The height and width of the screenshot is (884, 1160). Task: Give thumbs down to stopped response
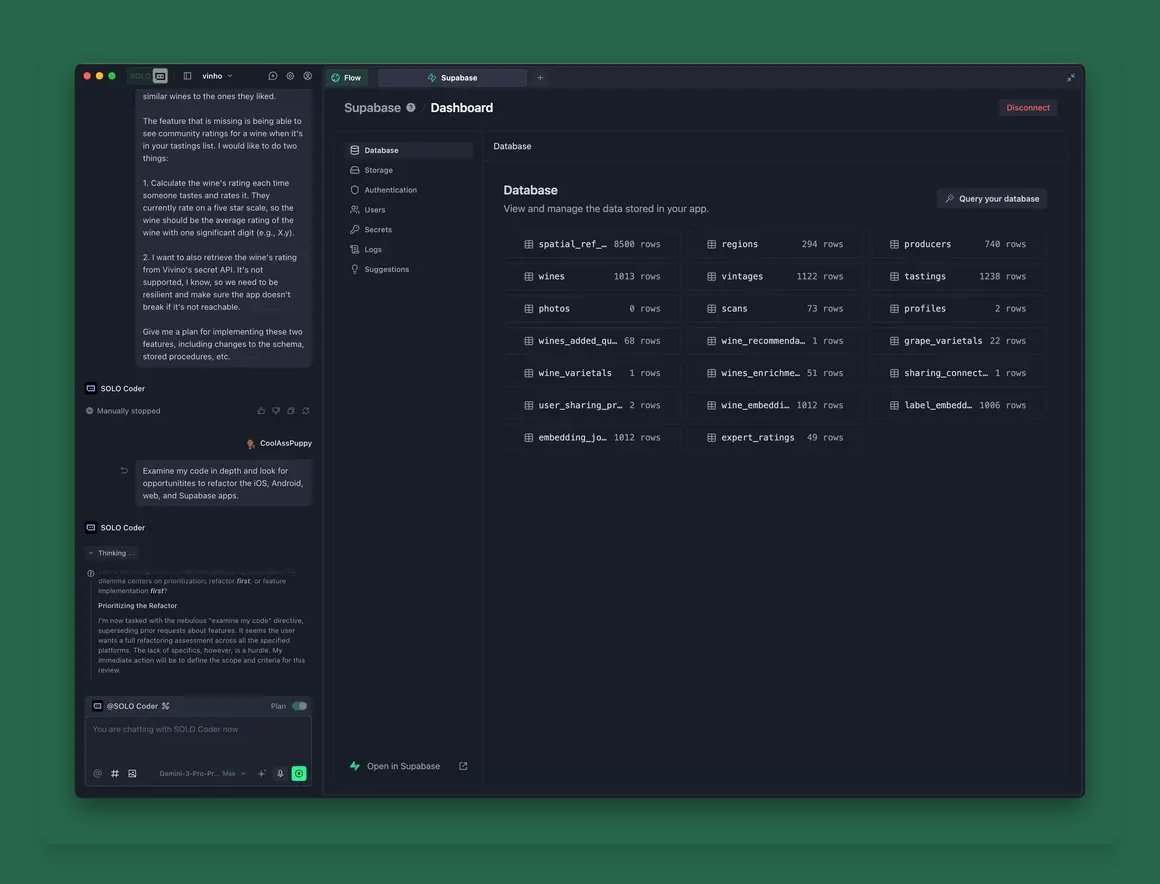tap(276, 411)
